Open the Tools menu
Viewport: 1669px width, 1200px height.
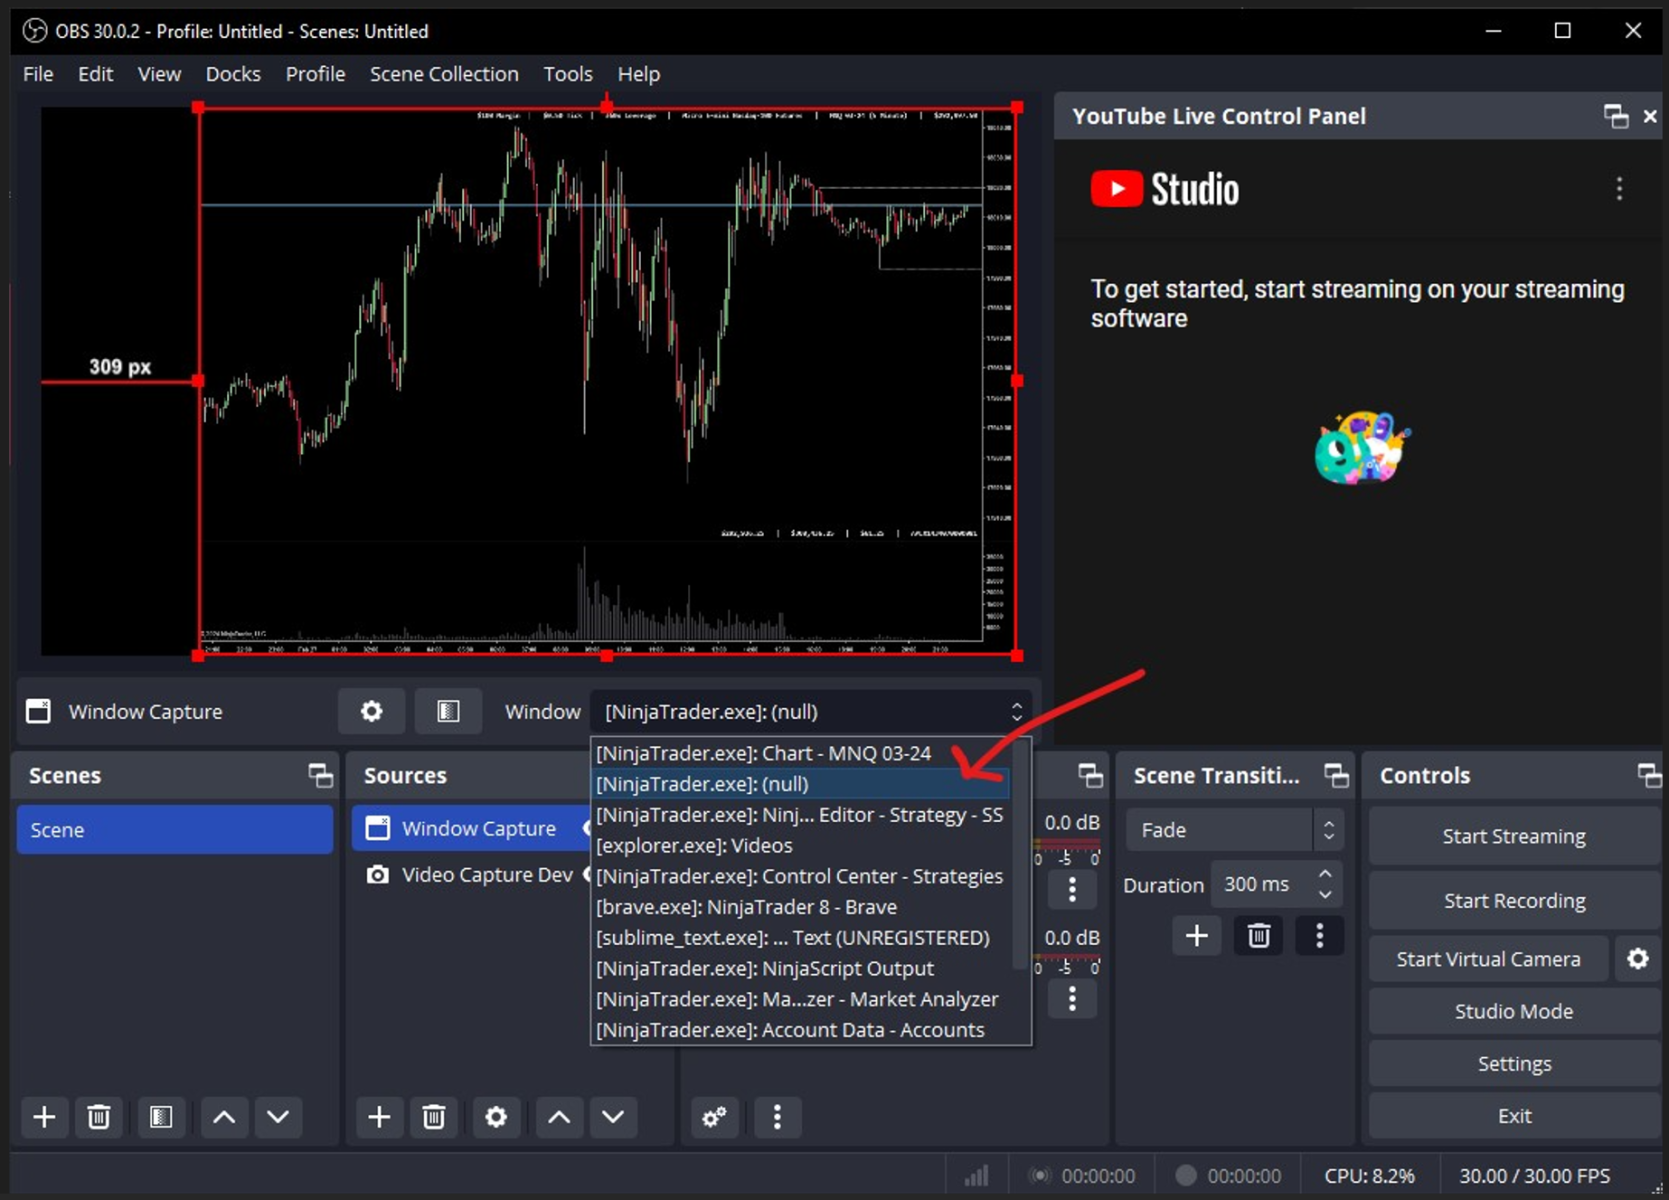click(568, 74)
